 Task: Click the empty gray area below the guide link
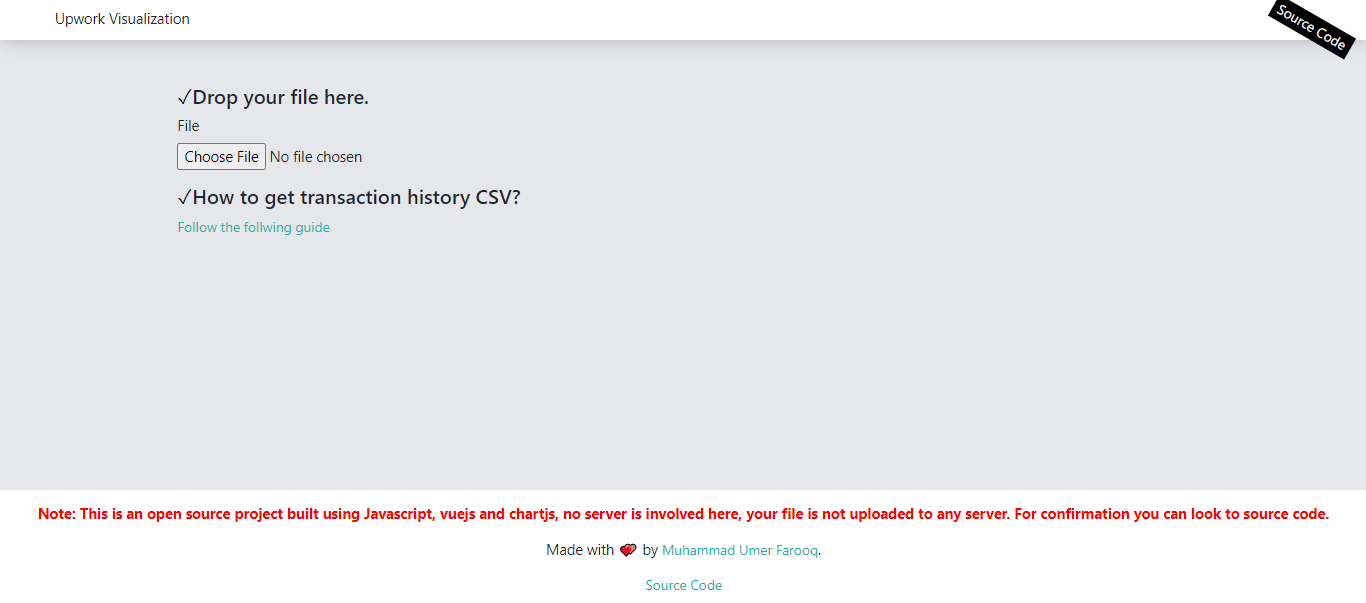pos(683,360)
